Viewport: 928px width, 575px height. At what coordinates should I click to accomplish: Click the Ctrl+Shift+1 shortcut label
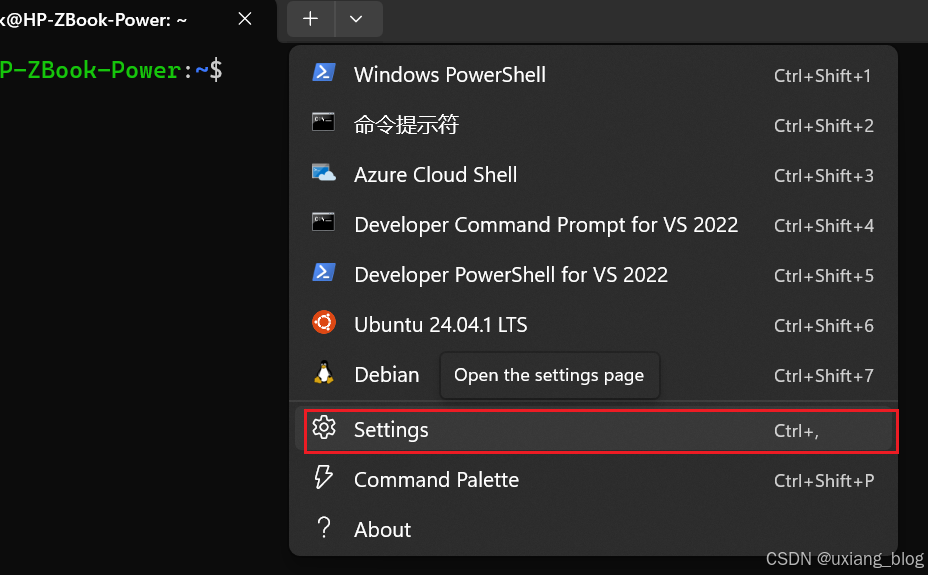click(823, 76)
